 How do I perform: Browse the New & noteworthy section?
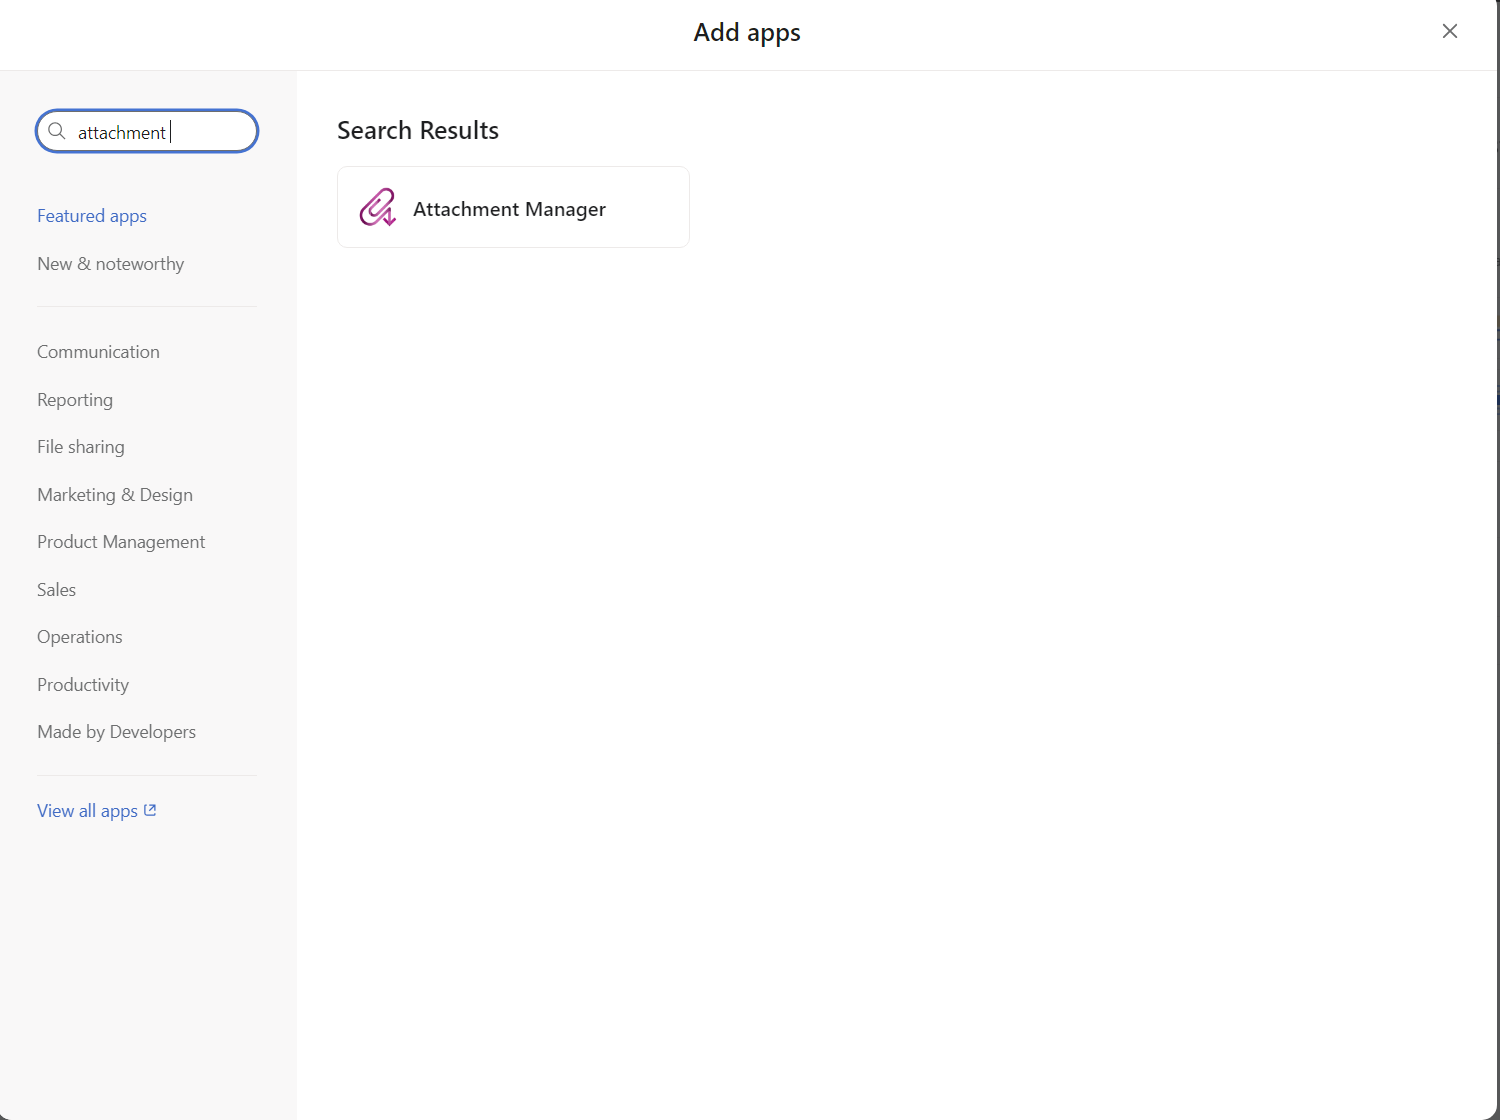coord(110,263)
